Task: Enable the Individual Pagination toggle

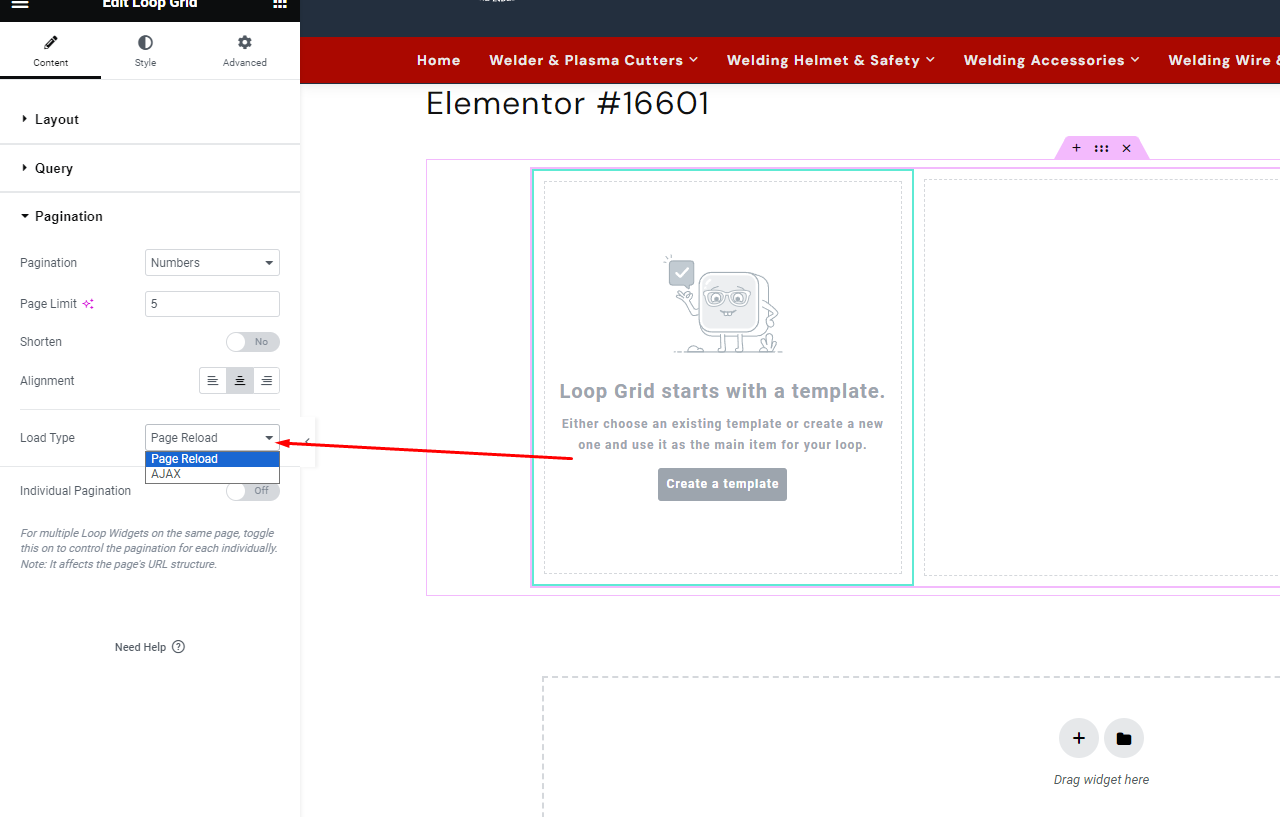Action: (252, 491)
